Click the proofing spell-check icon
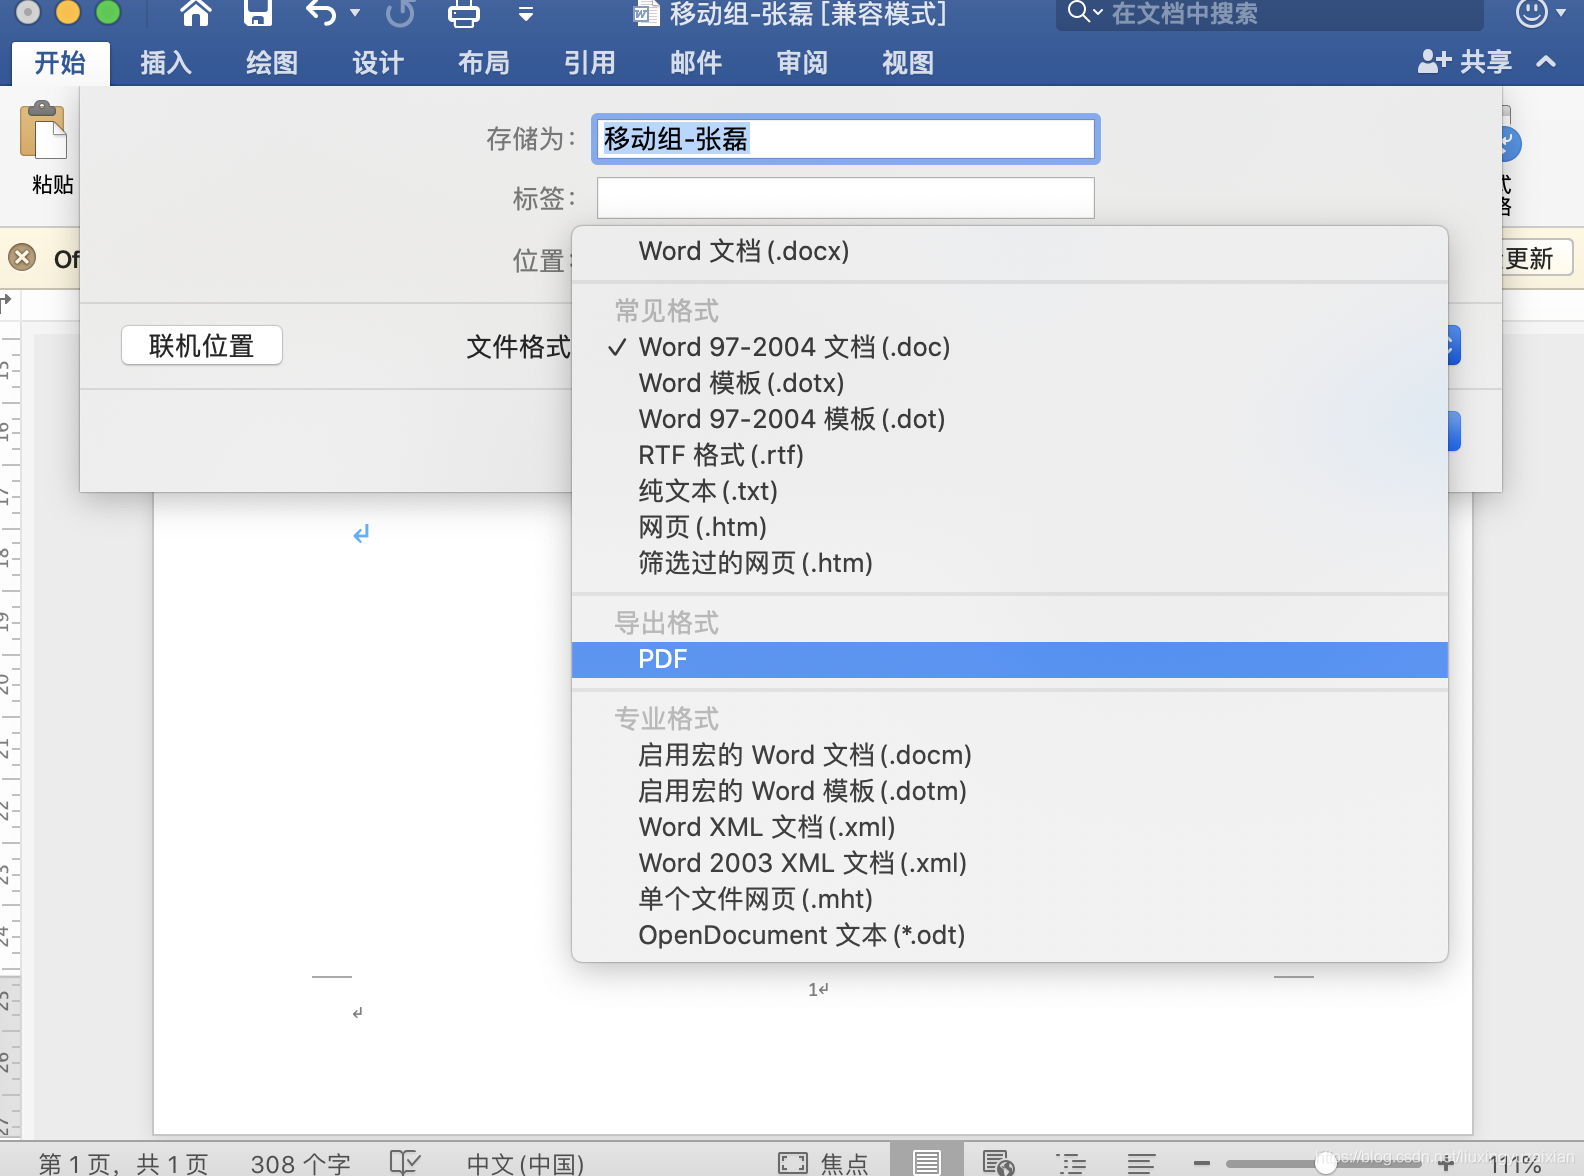1584x1176 pixels. (406, 1162)
